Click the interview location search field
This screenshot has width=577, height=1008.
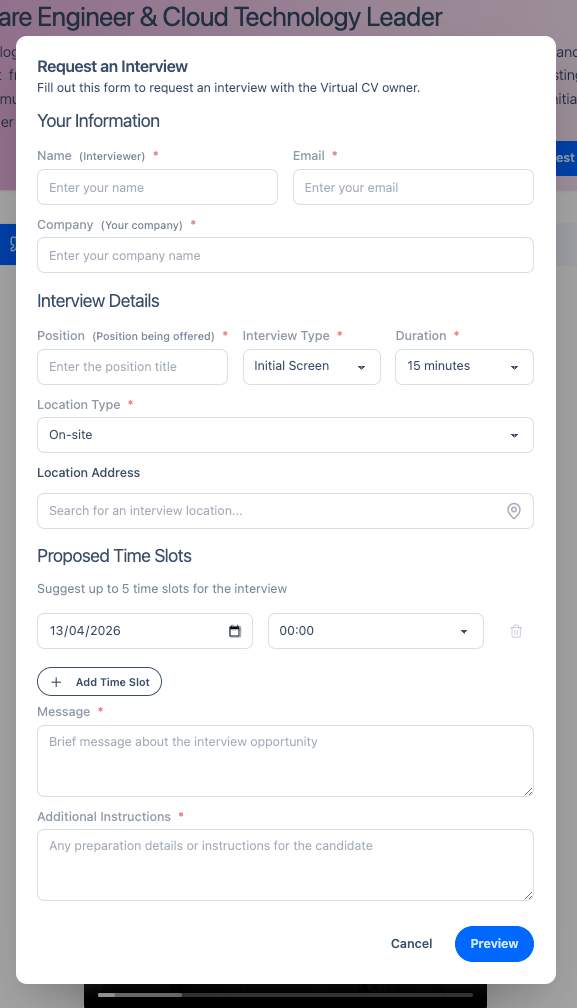(x=270, y=511)
